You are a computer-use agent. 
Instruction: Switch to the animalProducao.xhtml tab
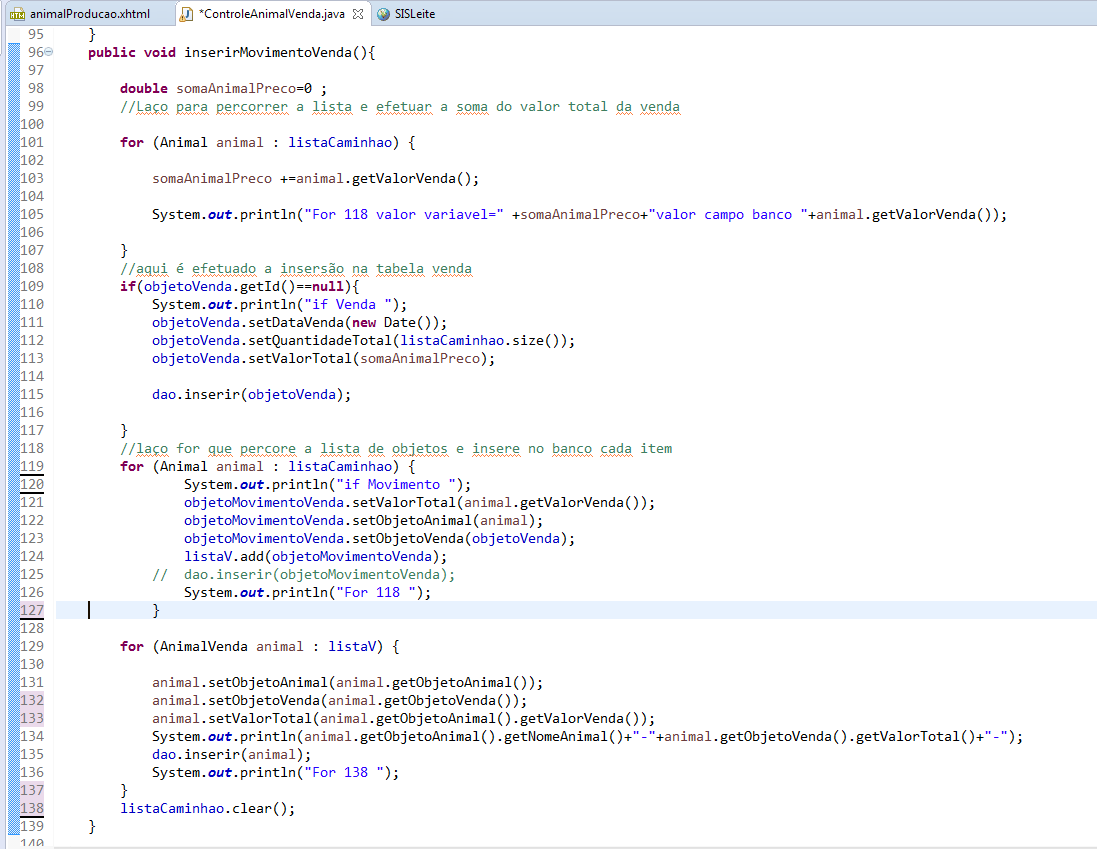(90, 14)
